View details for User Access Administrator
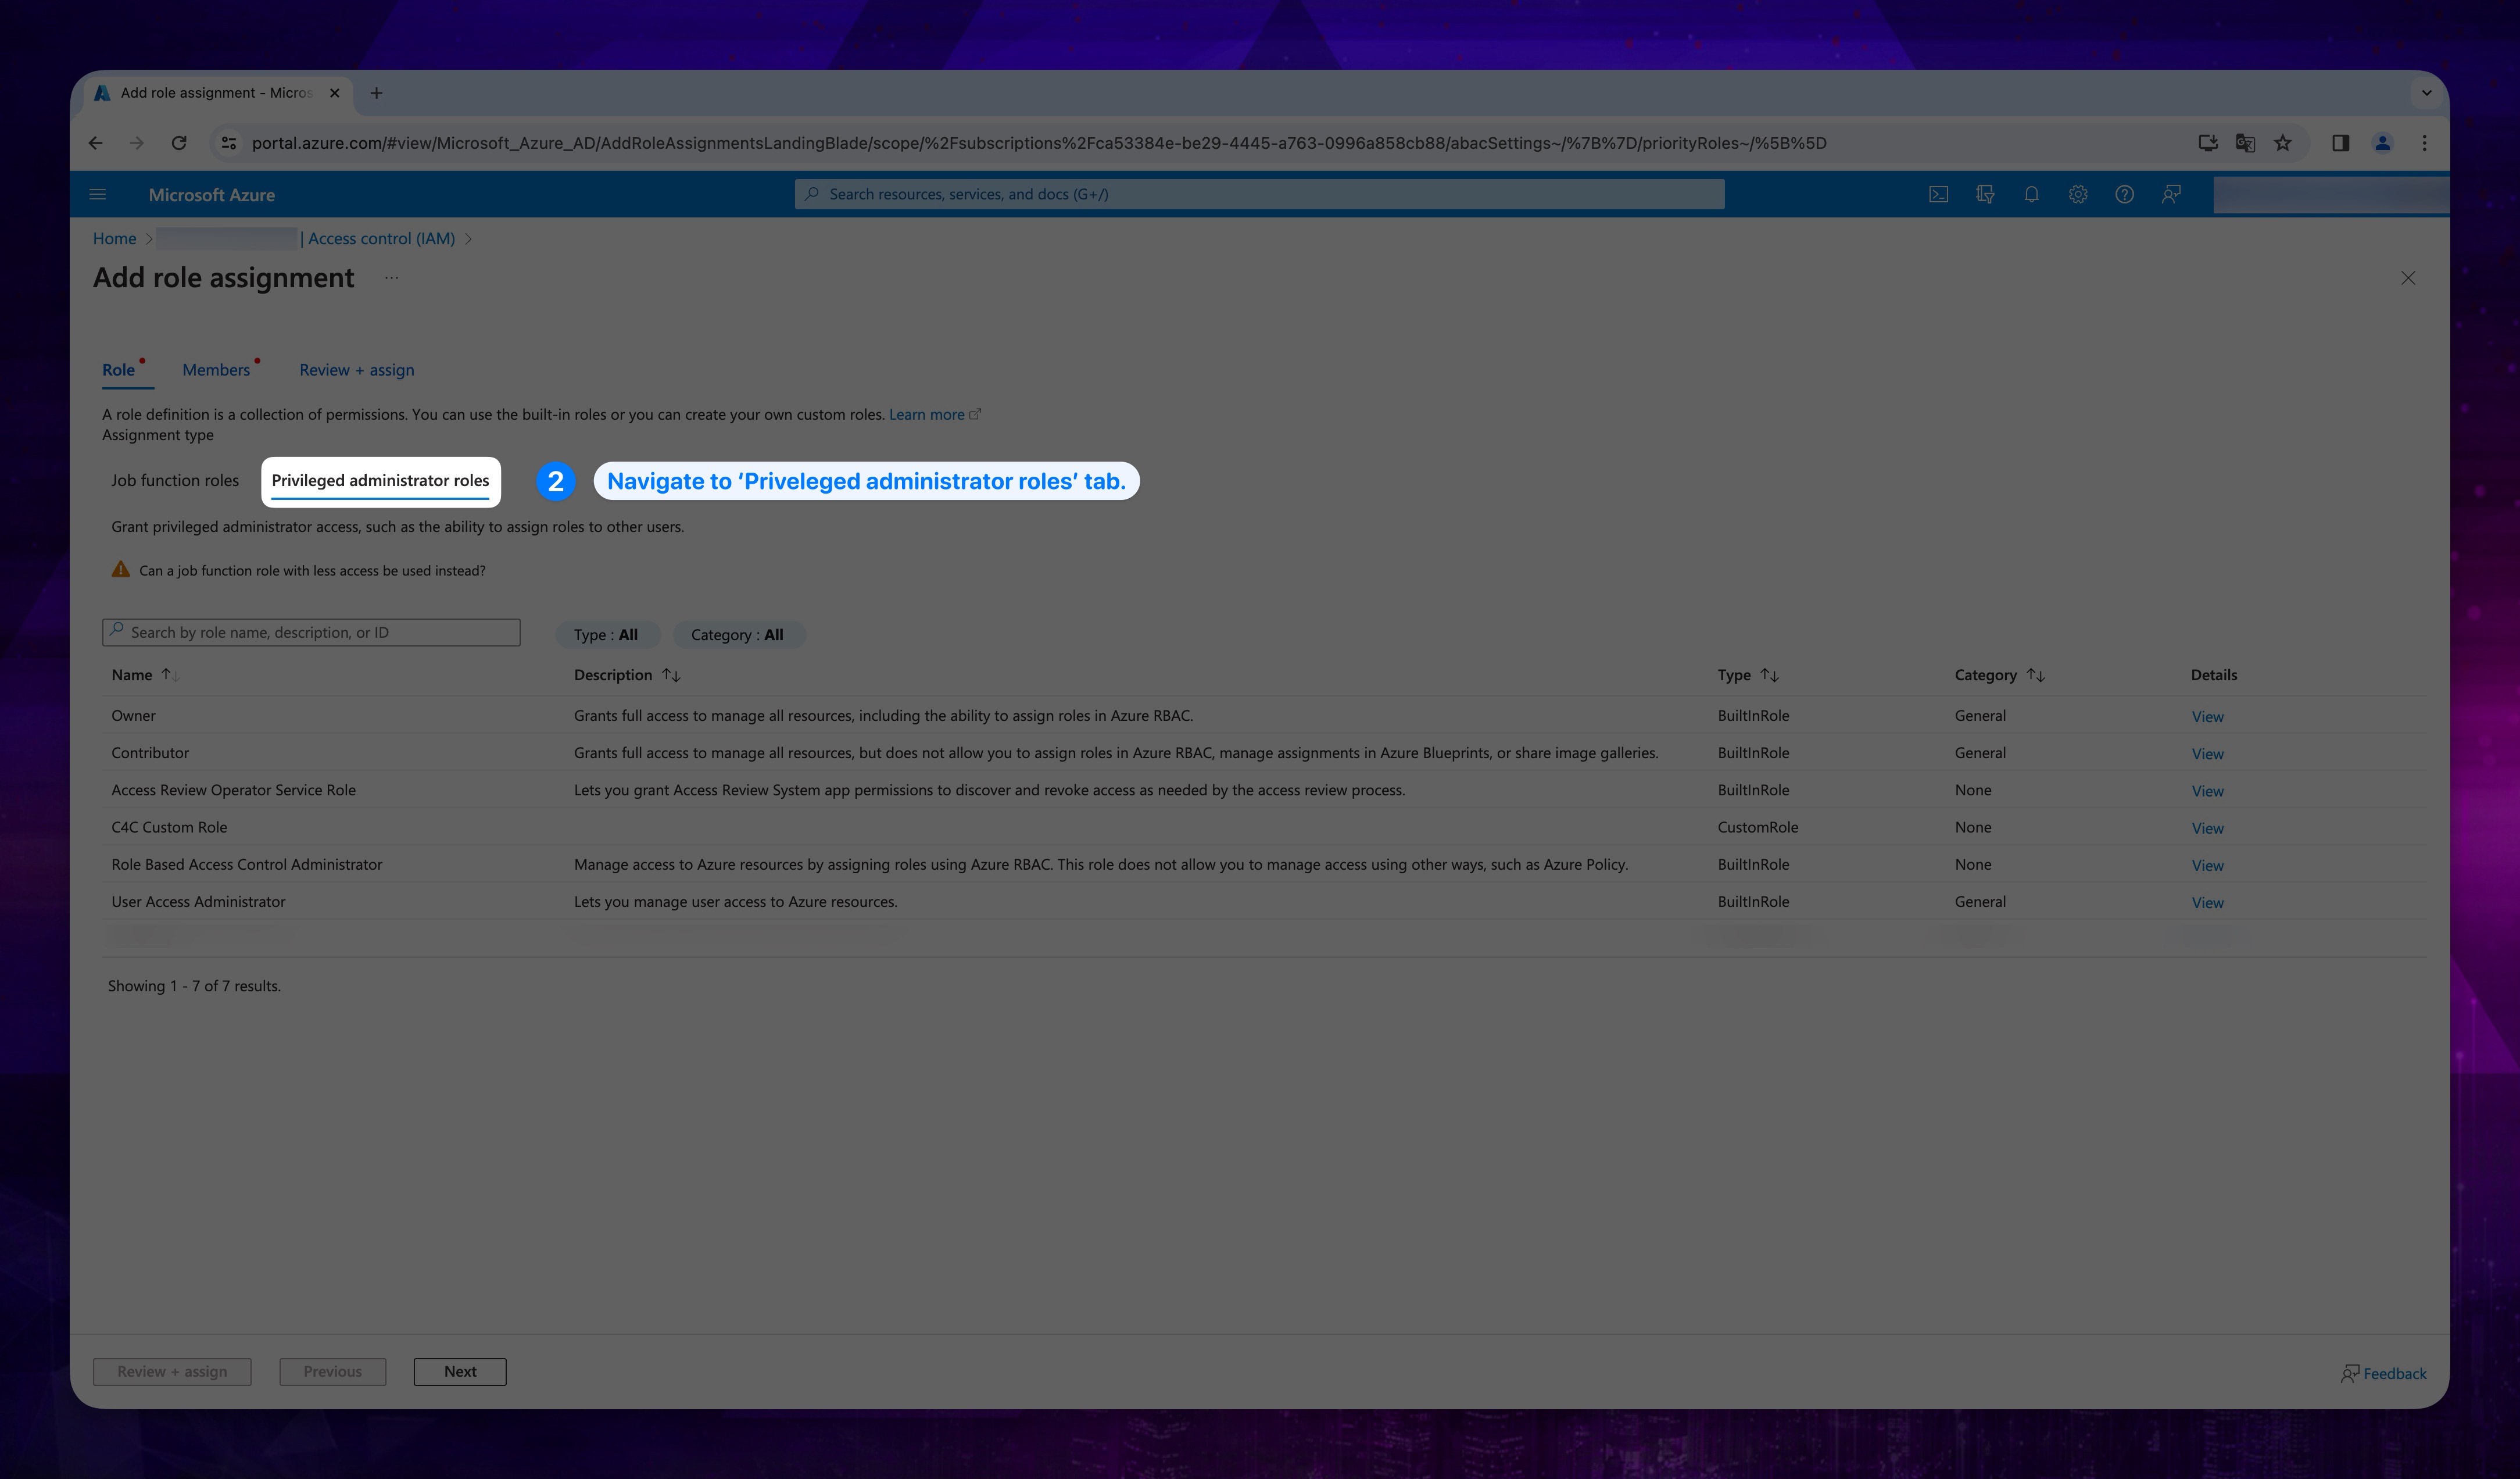Viewport: 2520px width, 1479px height. [x=2207, y=902]
